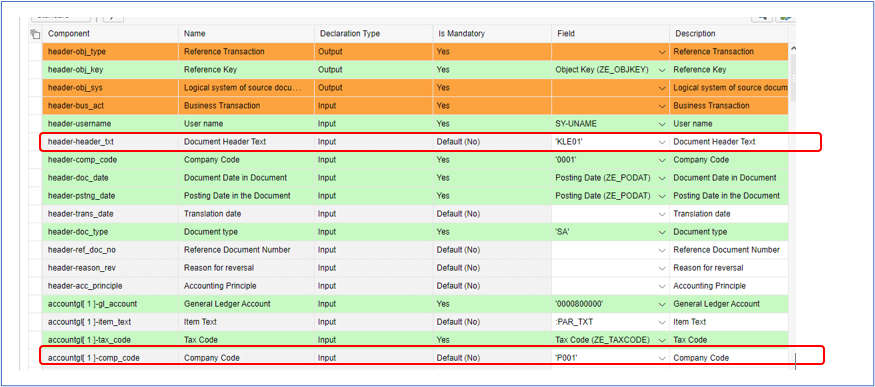Open Field dropdown for header-ref_doc_no row

pyautogui.click(x=662, y=250)
